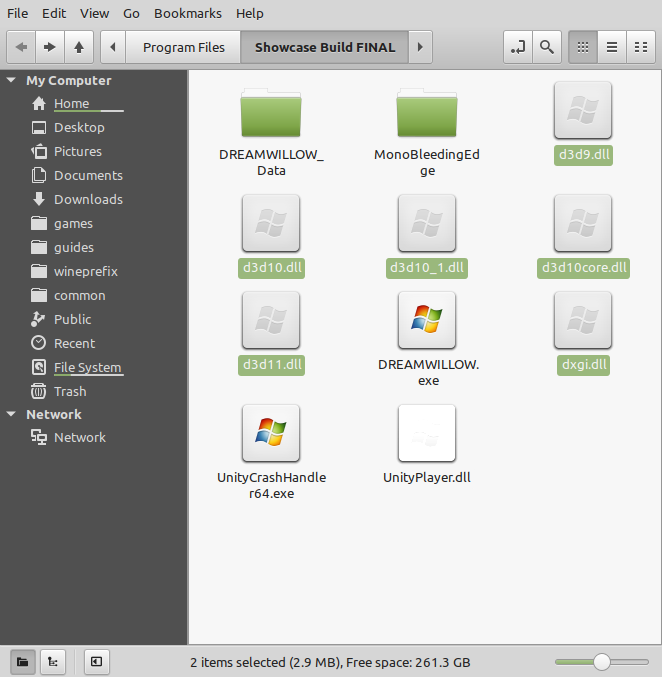The image size is (662, 677).
Task: Open the common bookmark folder
Action: (x=94, y=296)
